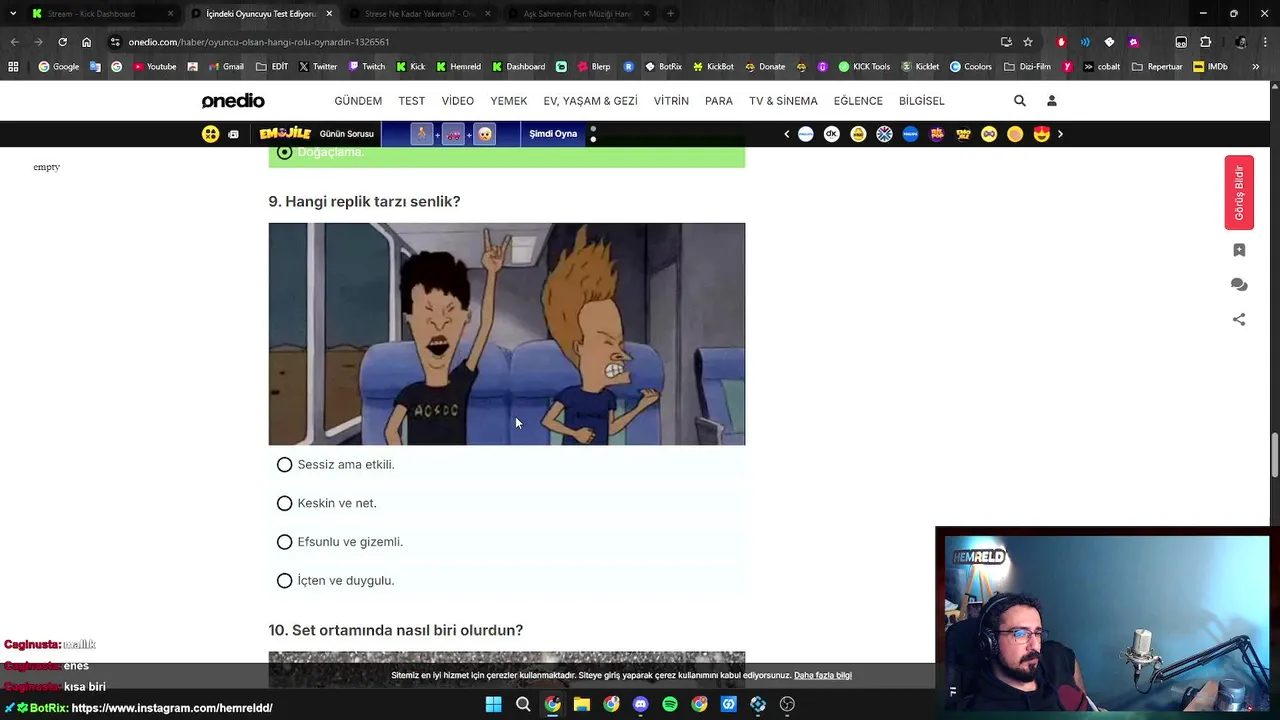Show more bookmarks with the overflow chevron
This screenshot has height=720, width=1280.
click(x=1256, y=67)
